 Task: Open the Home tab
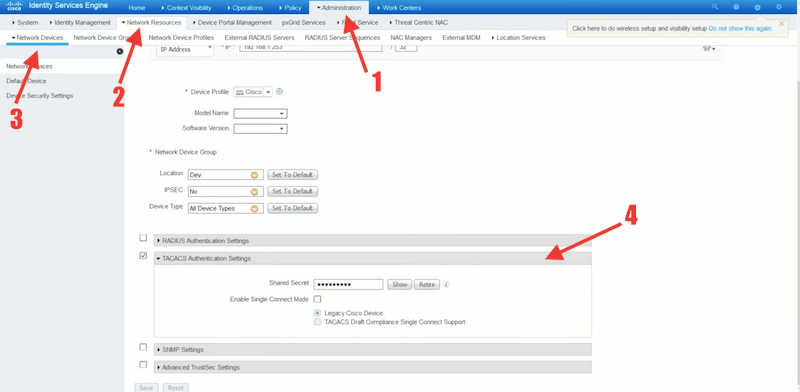[x=137, y=8]
